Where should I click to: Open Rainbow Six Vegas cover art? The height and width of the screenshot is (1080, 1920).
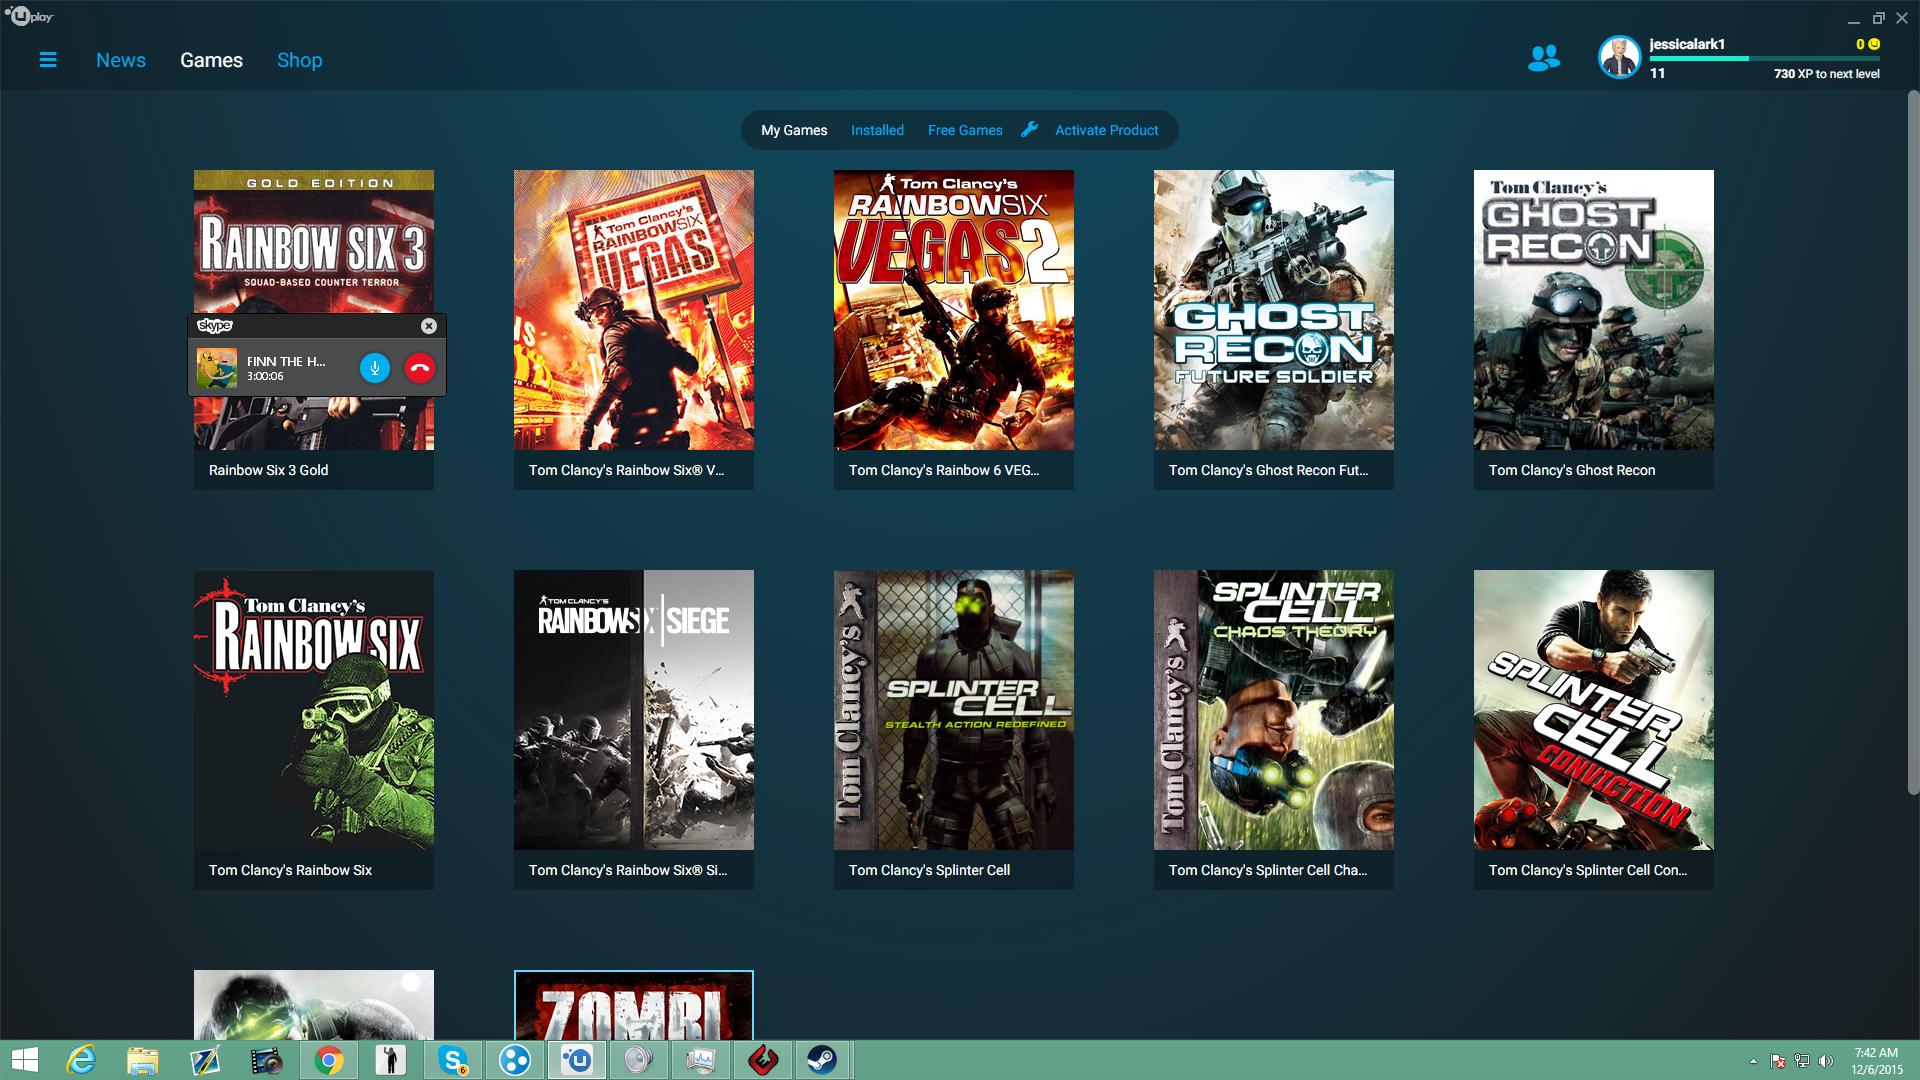[634, 310]
